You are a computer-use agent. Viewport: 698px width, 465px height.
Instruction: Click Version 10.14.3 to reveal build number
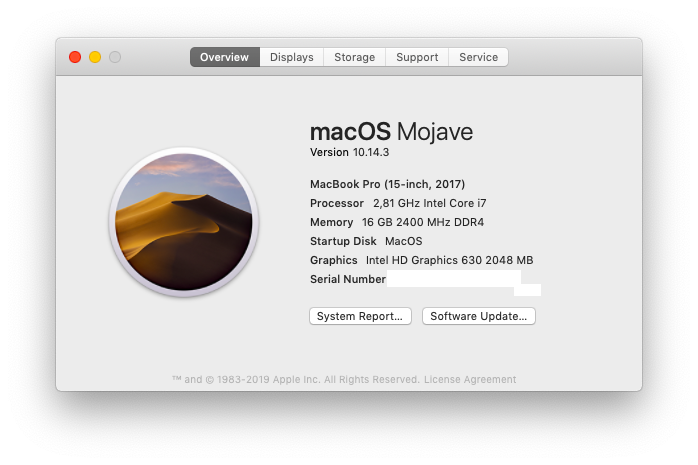[x=350, y=153]
